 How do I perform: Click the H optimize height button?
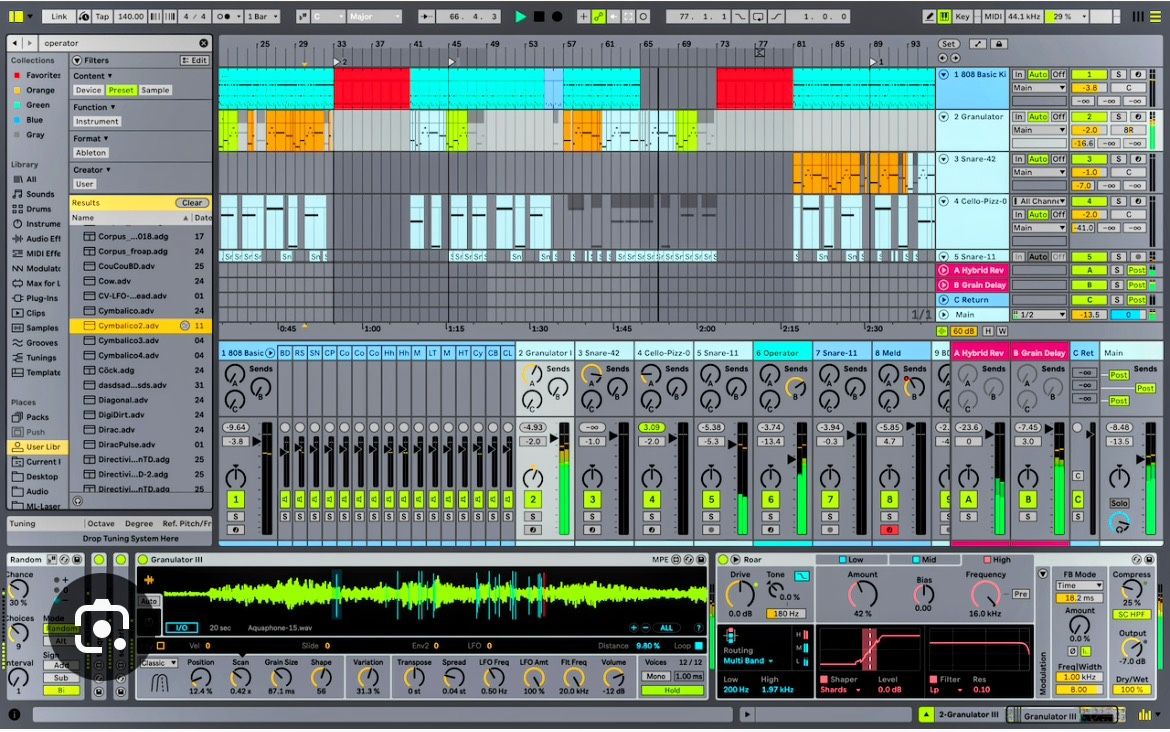tap(988, 331)
